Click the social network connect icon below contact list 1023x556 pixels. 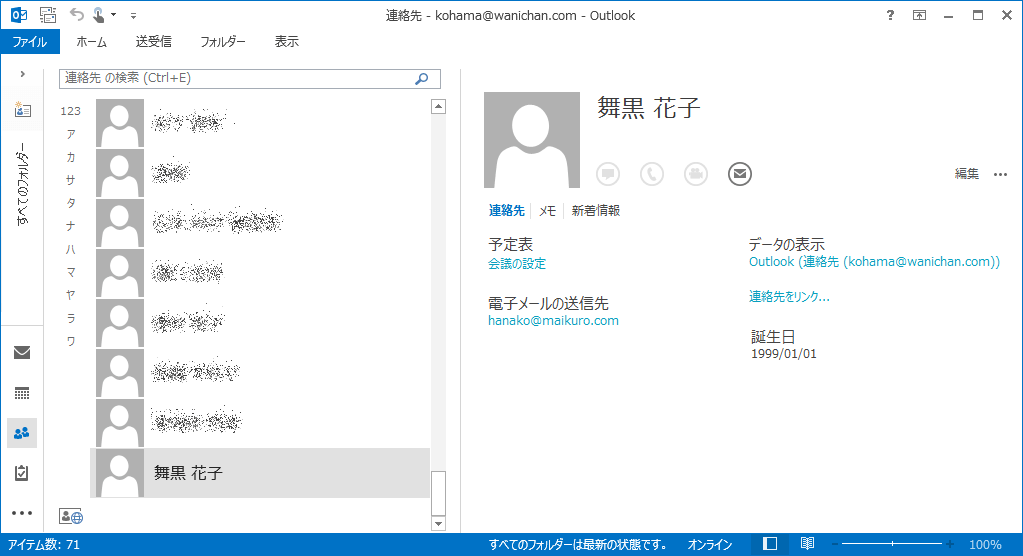point(70,516)
